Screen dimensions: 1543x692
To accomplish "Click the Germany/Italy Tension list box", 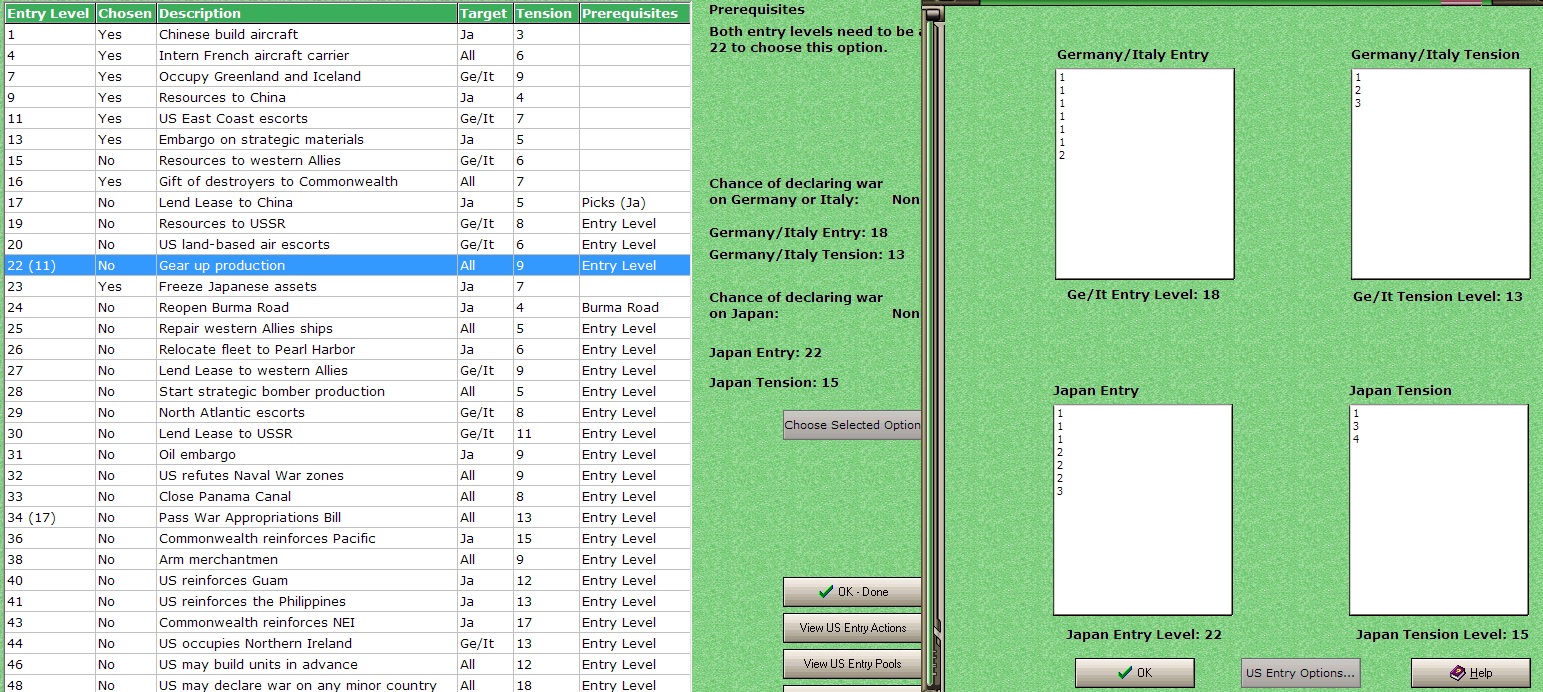I will 1440,173.
